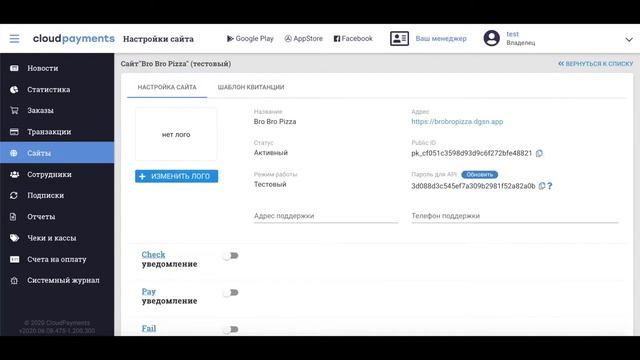Click the нет лого placeholder box
Viewport: 640px width, 360px height.
(x=176, y=134)
